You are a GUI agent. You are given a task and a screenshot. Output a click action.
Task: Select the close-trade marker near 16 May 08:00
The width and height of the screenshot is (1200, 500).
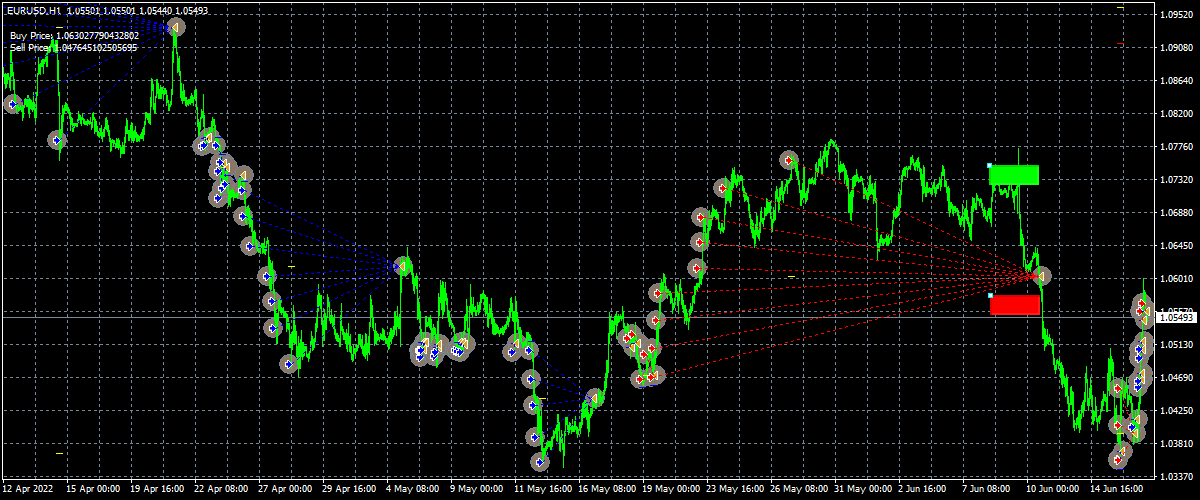coord(594,398)
